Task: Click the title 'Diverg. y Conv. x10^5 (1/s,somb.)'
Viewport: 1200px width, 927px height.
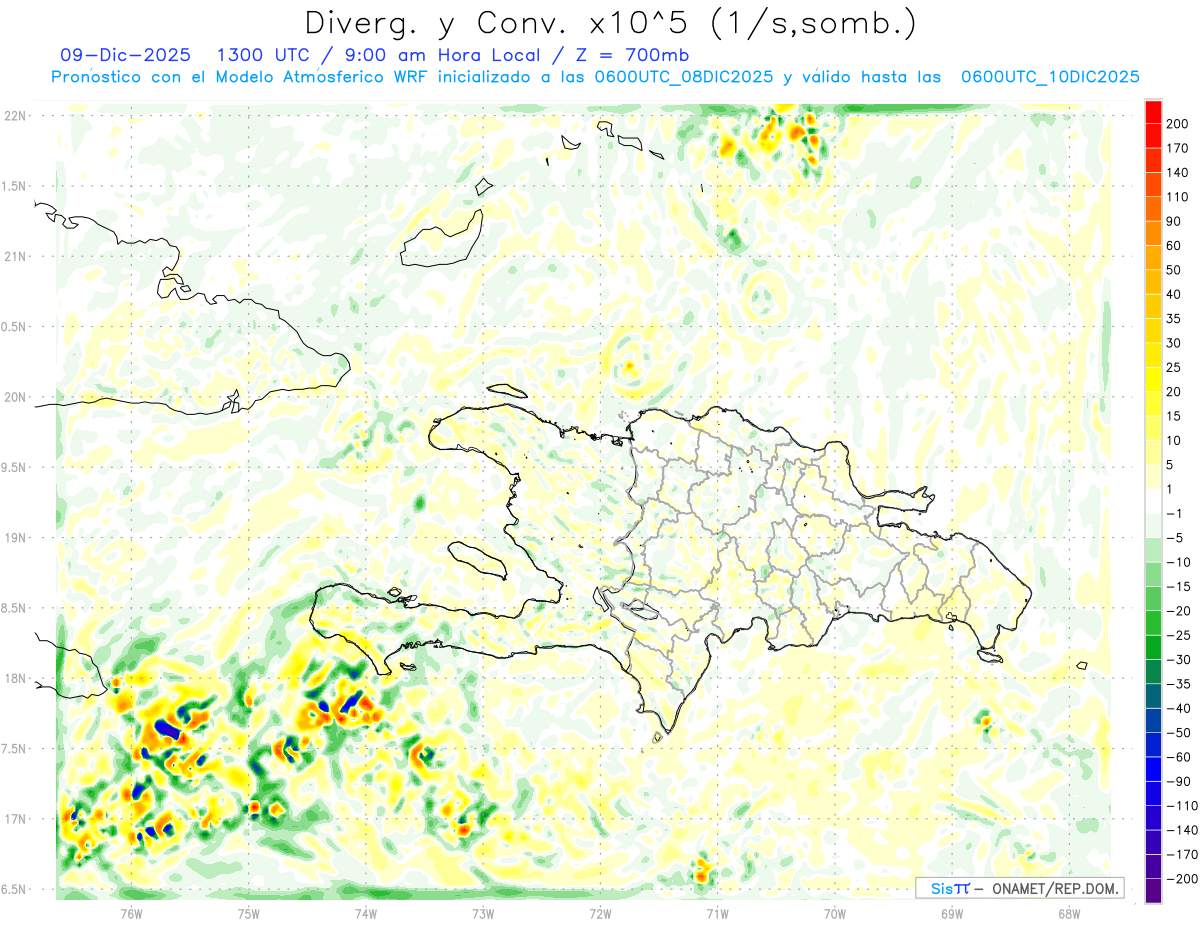Action: pyautogui.click(x=610, y=23)
